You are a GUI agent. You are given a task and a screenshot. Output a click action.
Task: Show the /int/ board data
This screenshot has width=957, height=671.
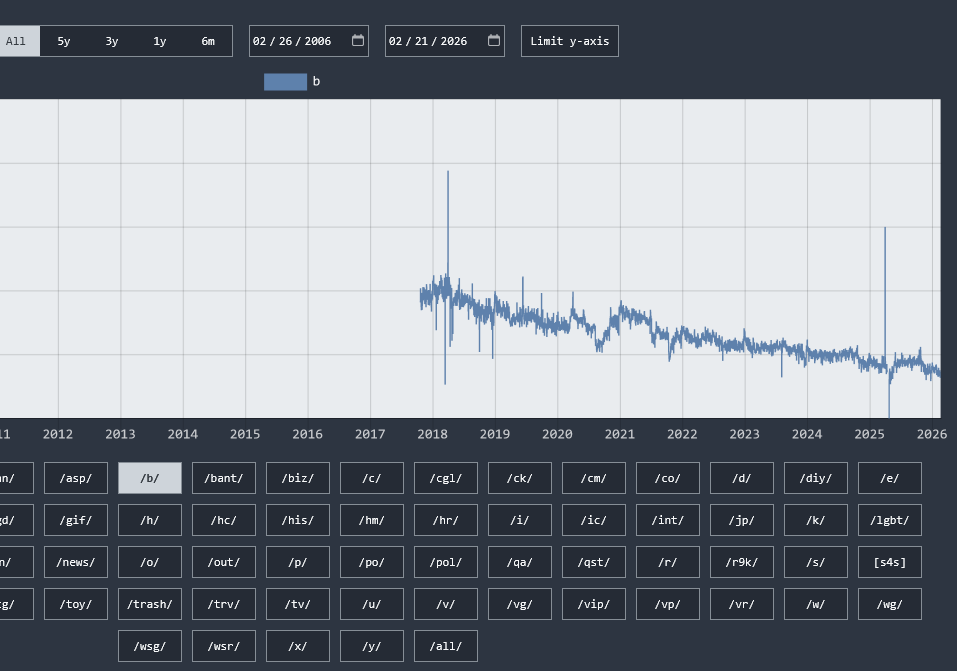(x=668, y=520)
